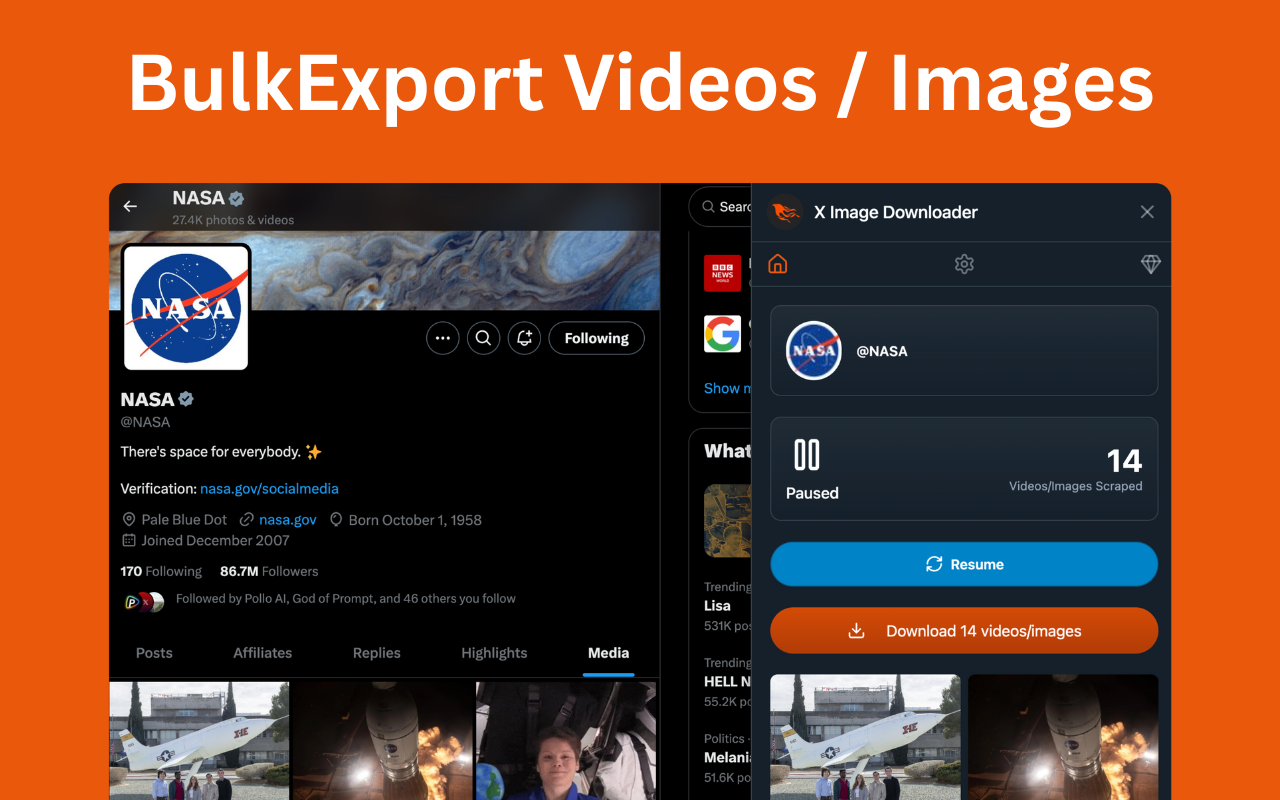
Task: Click the BBC News icon in the sidebar
Action: click(722, 273)
